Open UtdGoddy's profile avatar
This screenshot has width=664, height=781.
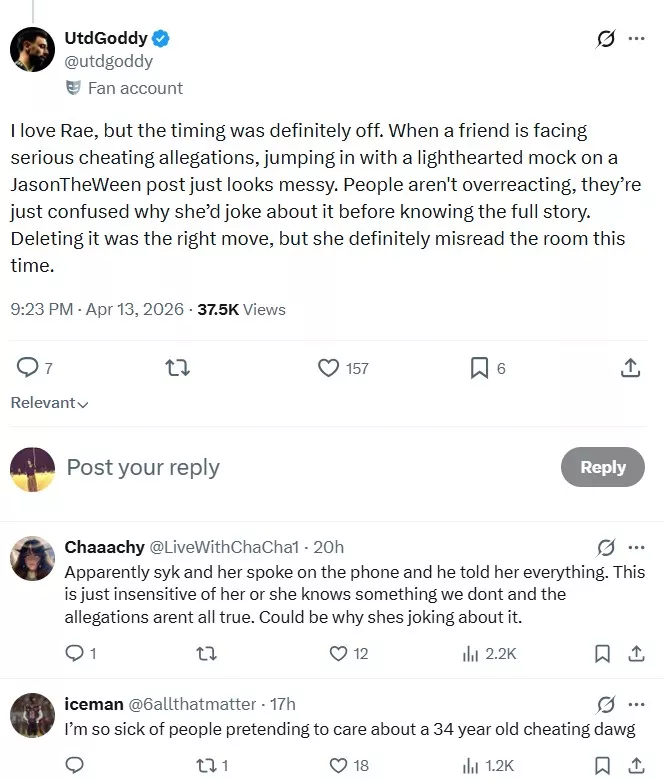[32, 48]
